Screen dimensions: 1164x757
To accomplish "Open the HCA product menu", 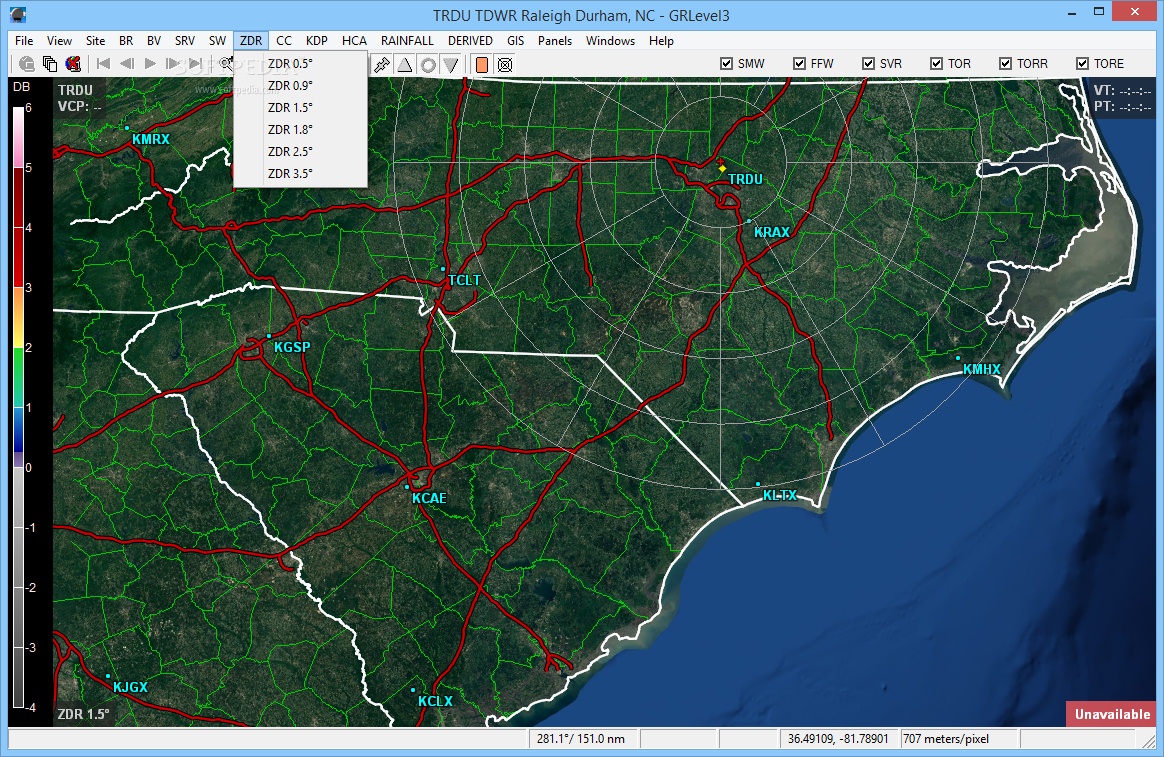I will pyautogui.click(x=354, y=41).
